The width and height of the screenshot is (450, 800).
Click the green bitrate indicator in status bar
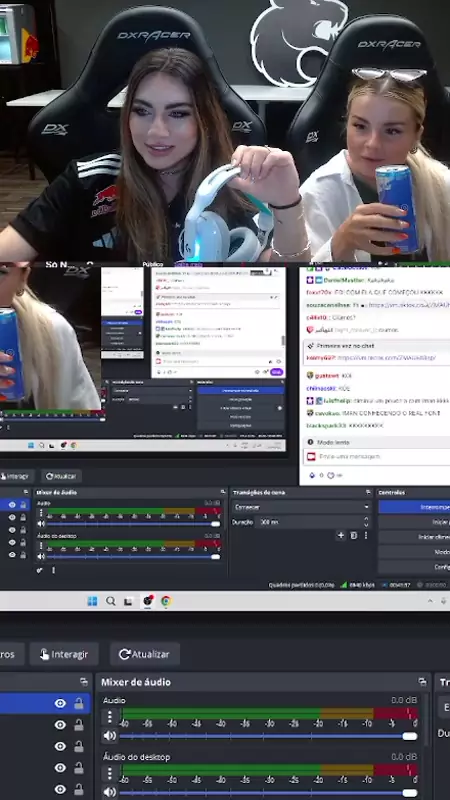343,585
